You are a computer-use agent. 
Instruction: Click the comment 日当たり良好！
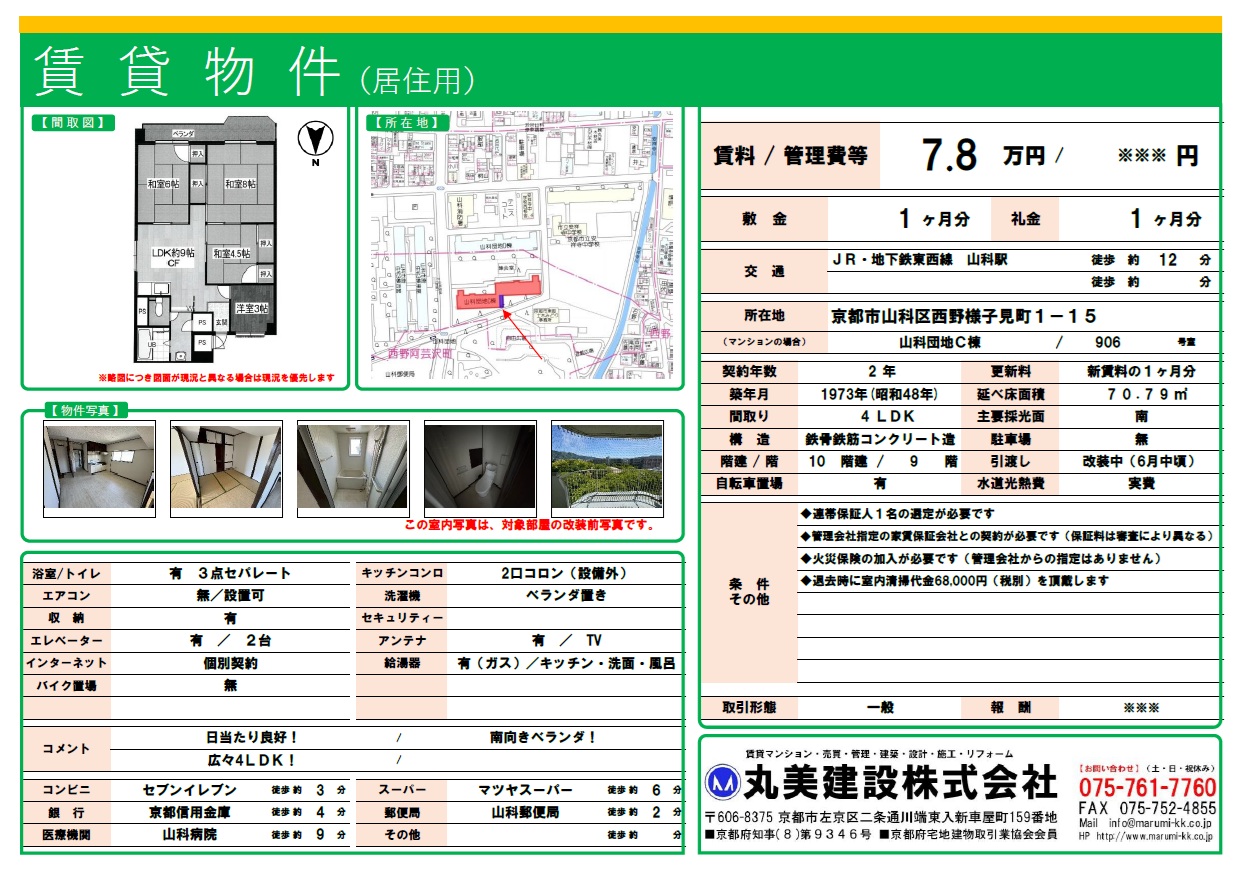tap(252, 737)
